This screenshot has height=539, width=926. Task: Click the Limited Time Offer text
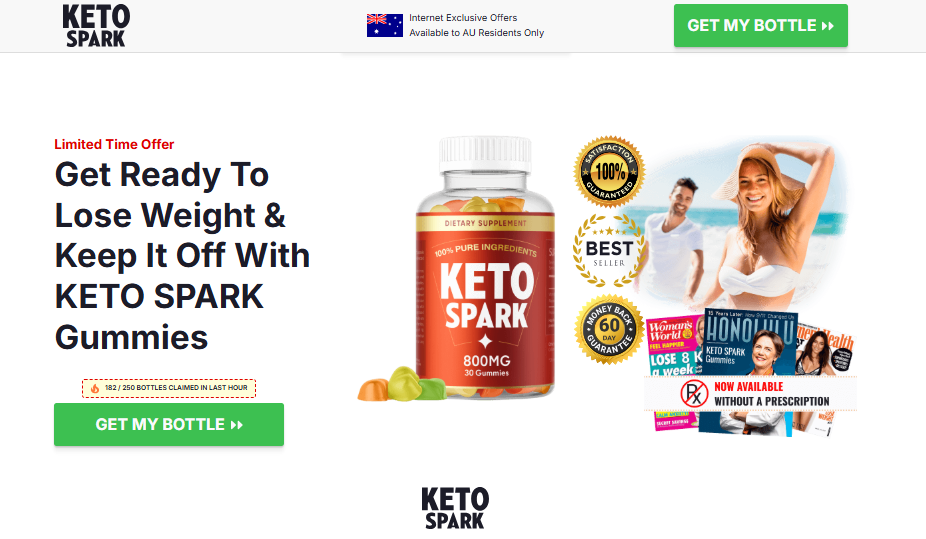pos(114,145)
